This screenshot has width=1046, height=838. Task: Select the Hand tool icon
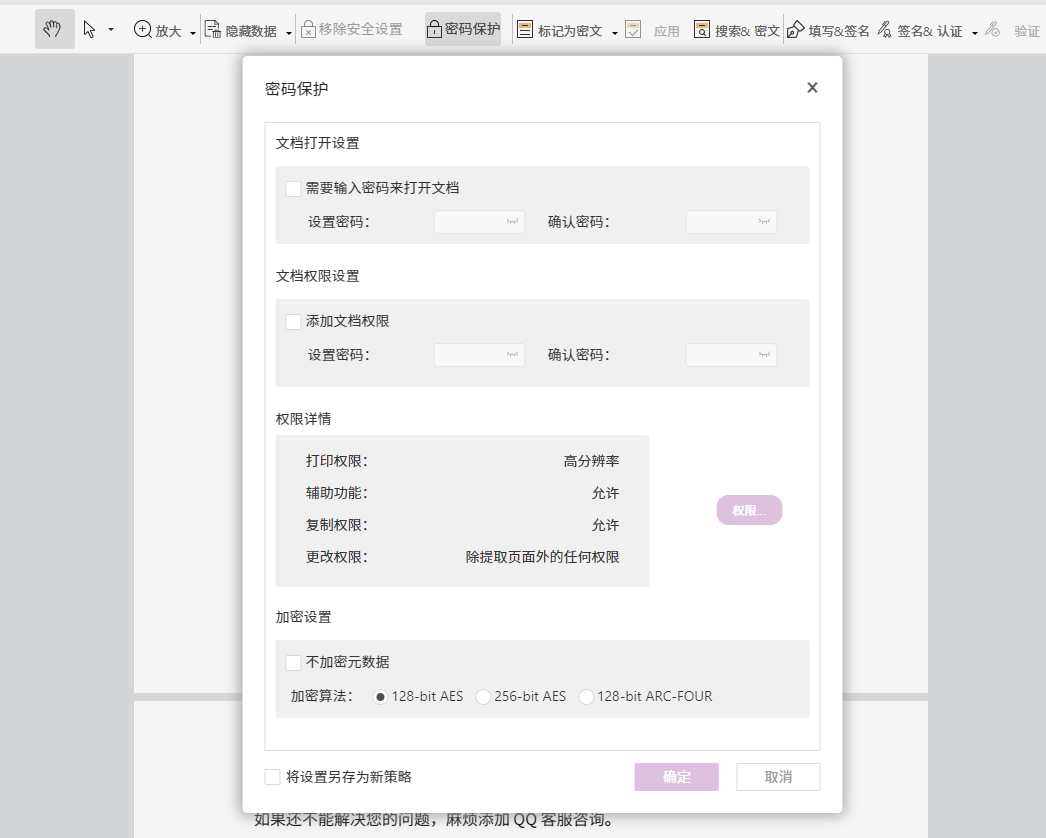tap(53, 30)
